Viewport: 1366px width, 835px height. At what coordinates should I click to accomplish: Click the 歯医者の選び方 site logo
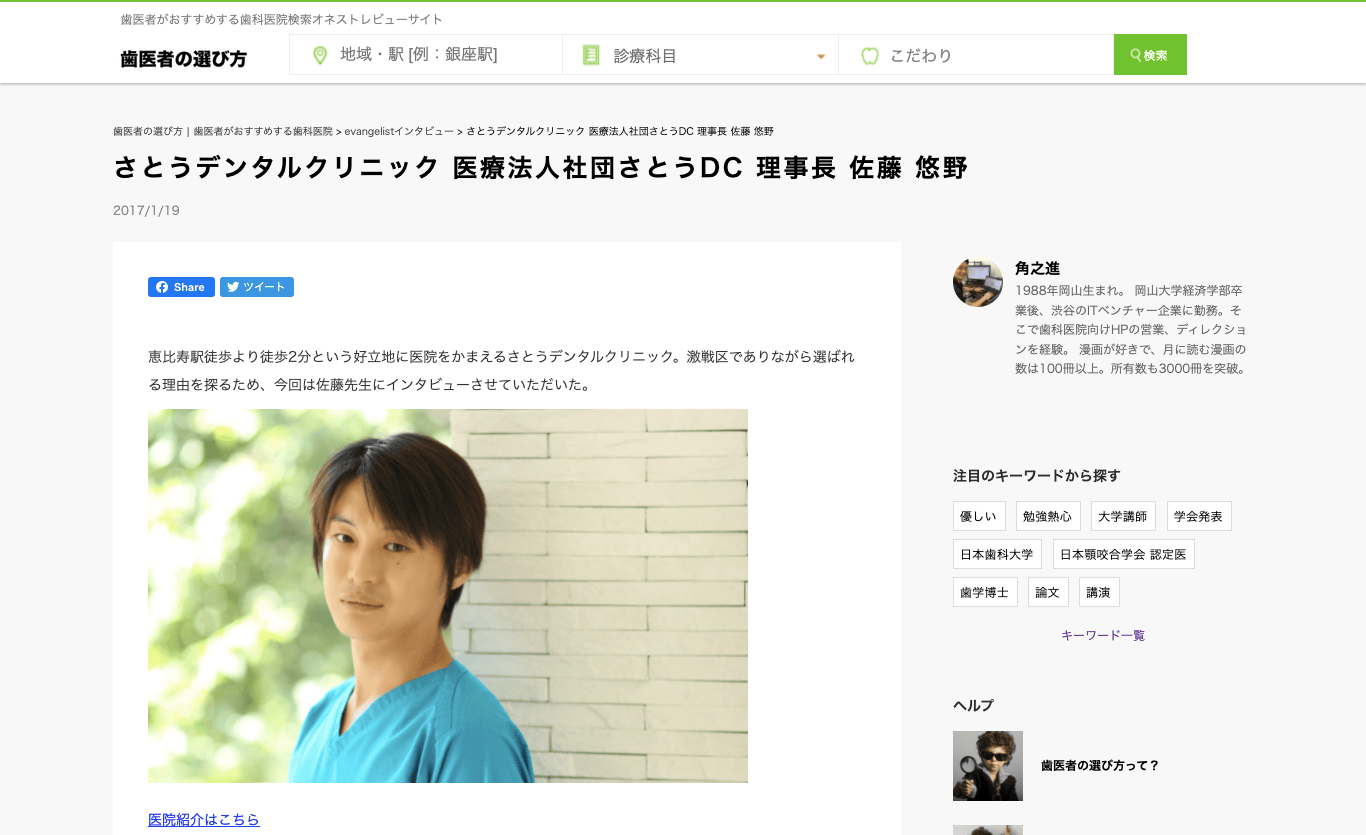click(183, 59)
